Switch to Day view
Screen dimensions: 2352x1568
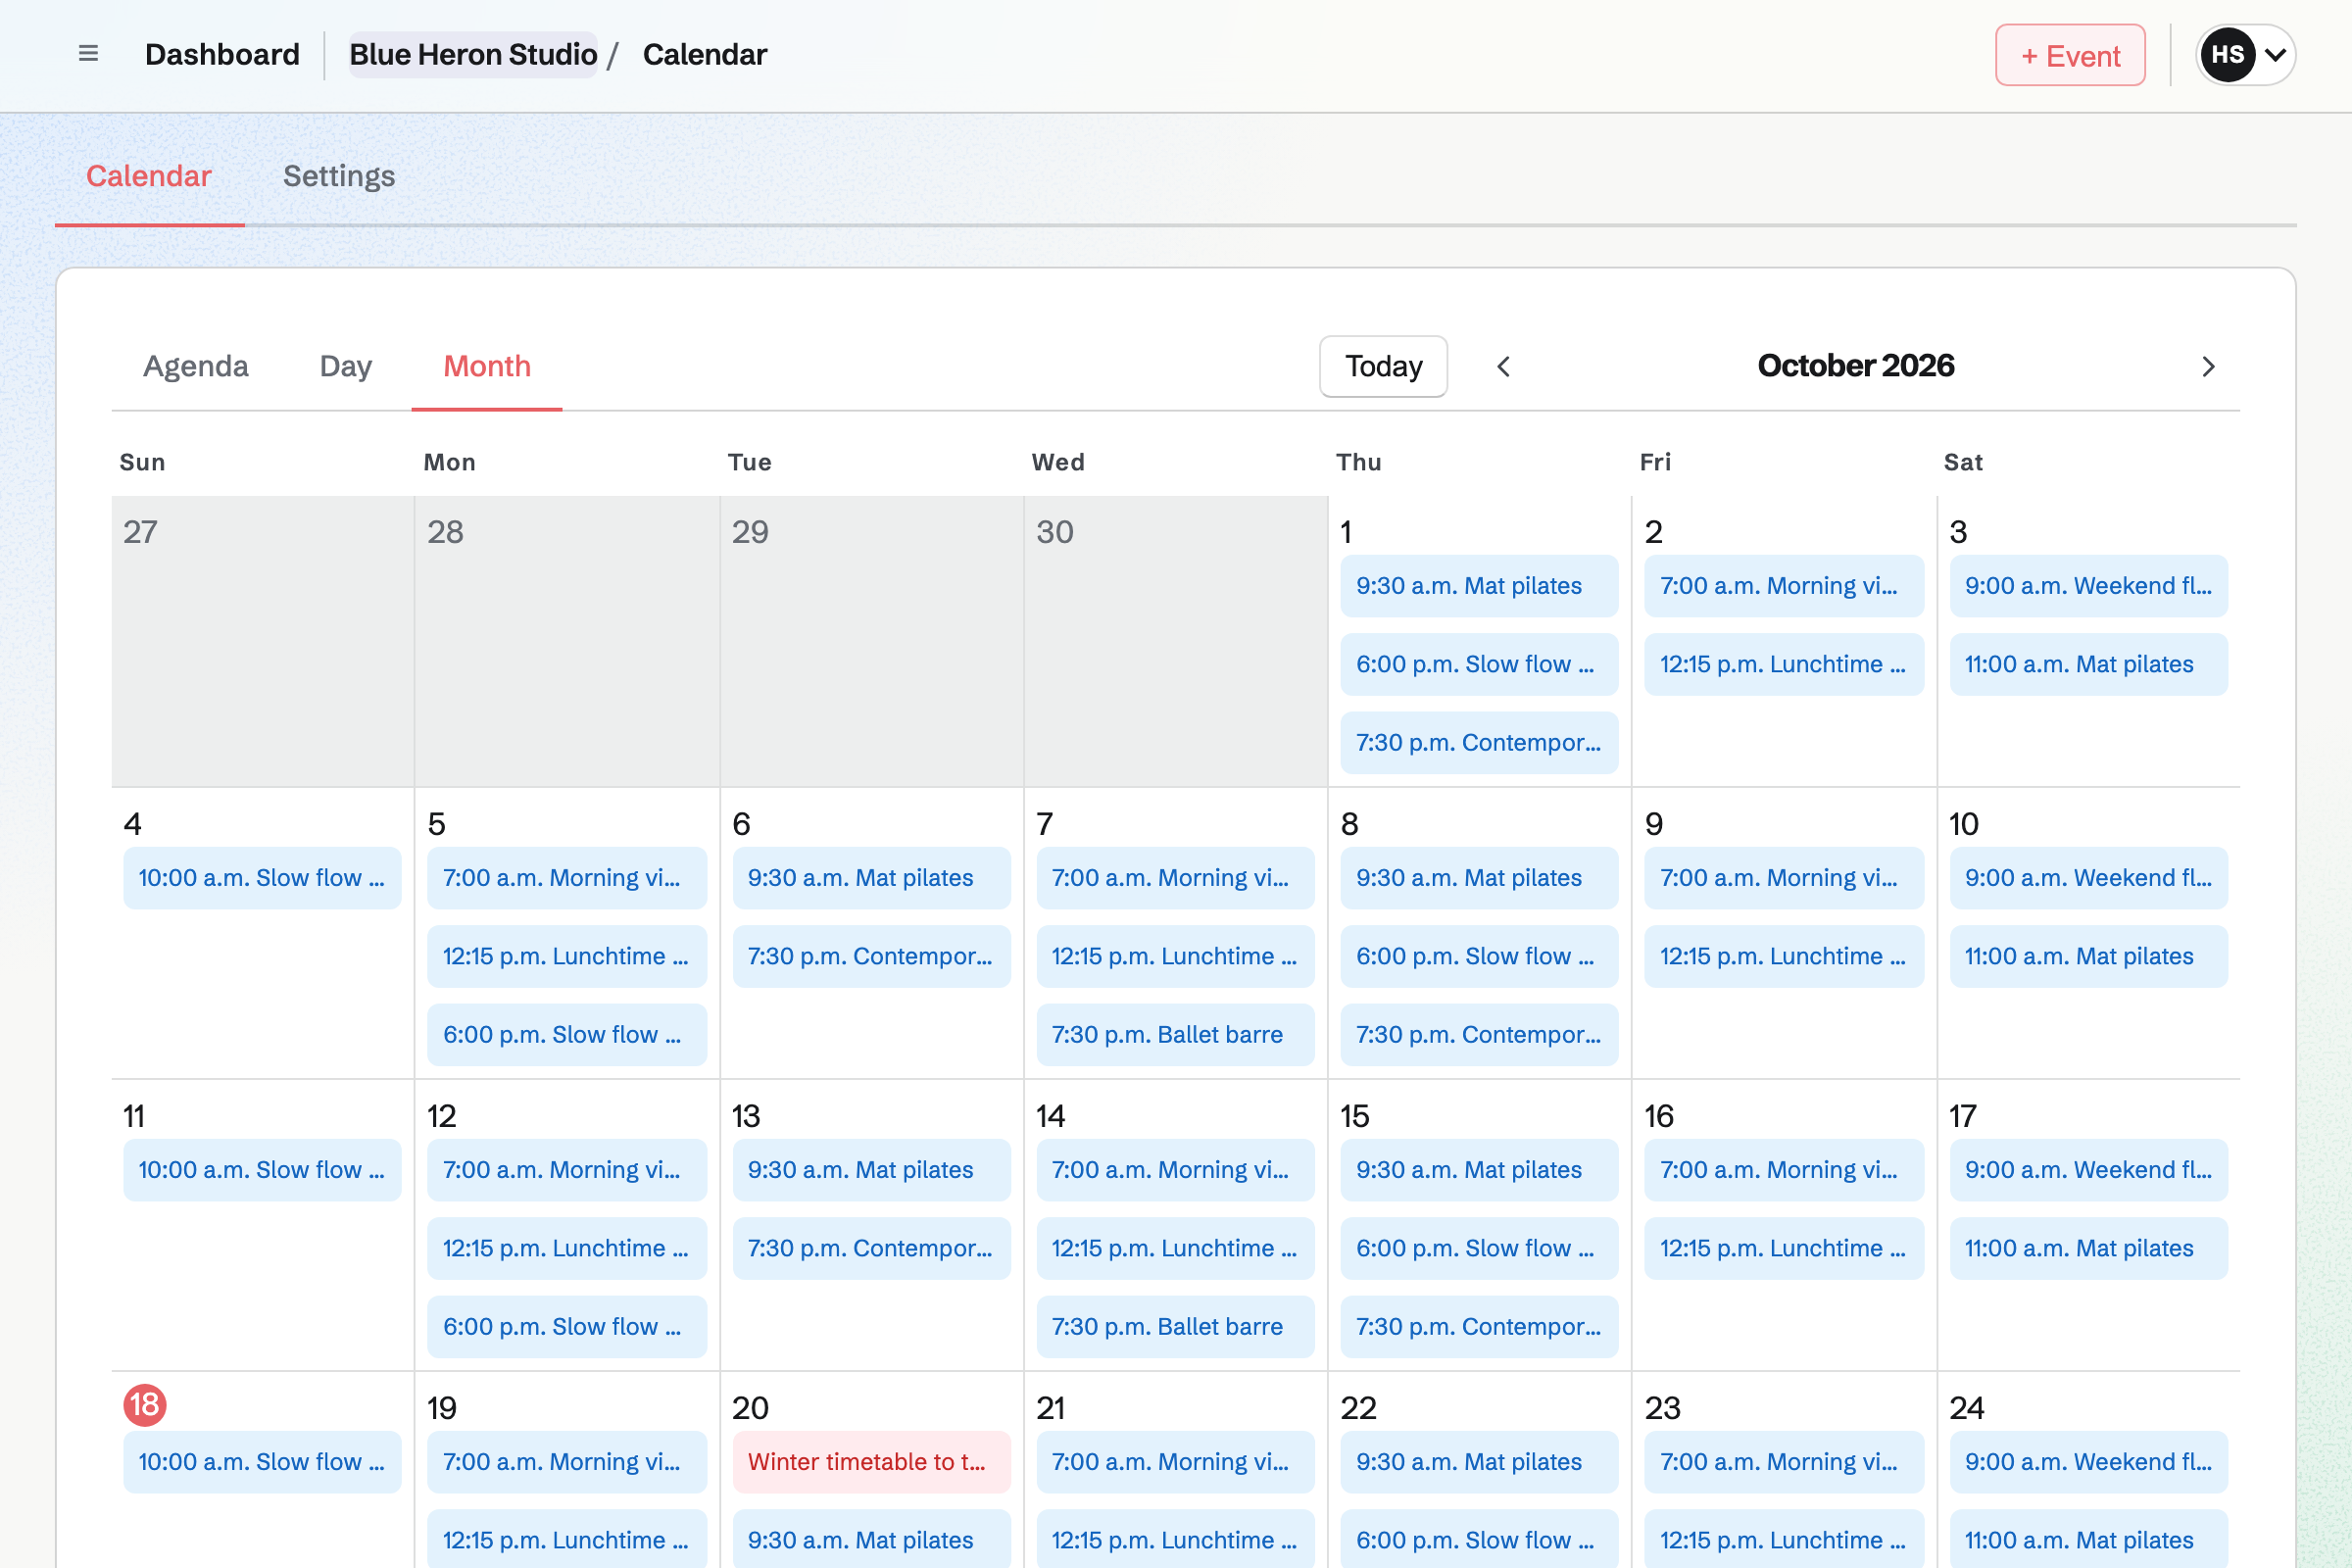346,366
